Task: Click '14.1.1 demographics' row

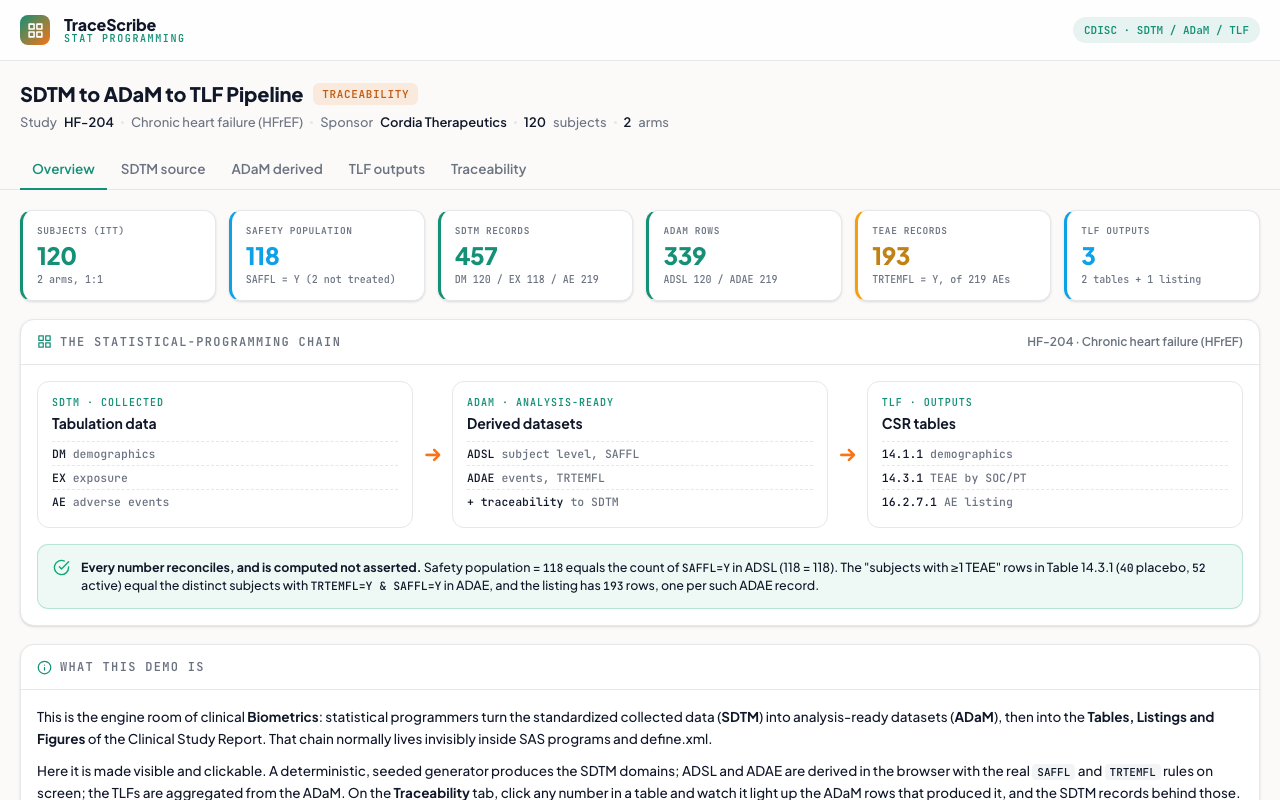Action: tap(1055, 454)
